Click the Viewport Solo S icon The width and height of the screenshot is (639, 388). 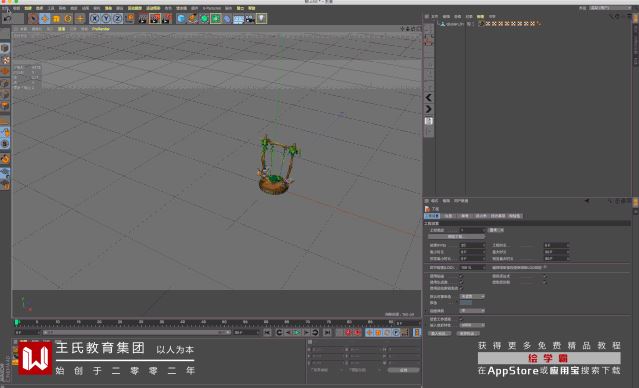pos(5,143)
